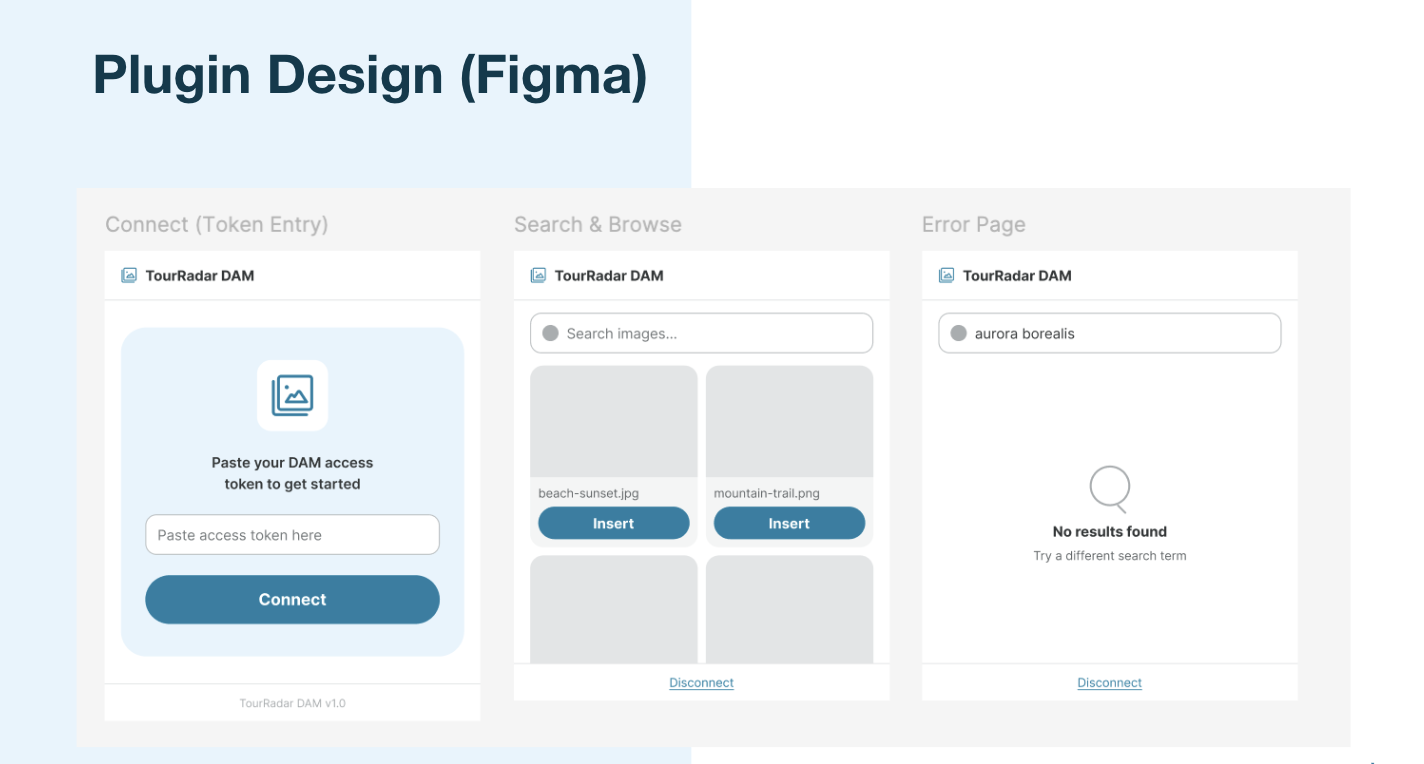Insert the mountain-trail.png image
Screen dimensions: 1424x764
[x=789, y=523]
